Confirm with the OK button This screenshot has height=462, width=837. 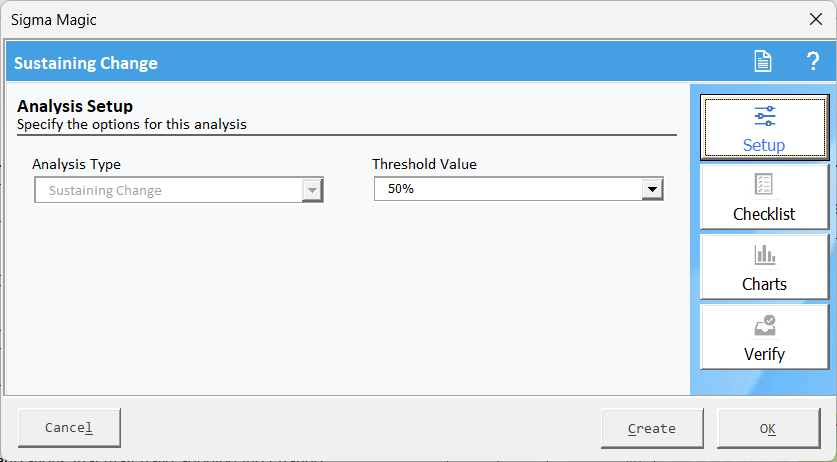(x=768, y=428)
